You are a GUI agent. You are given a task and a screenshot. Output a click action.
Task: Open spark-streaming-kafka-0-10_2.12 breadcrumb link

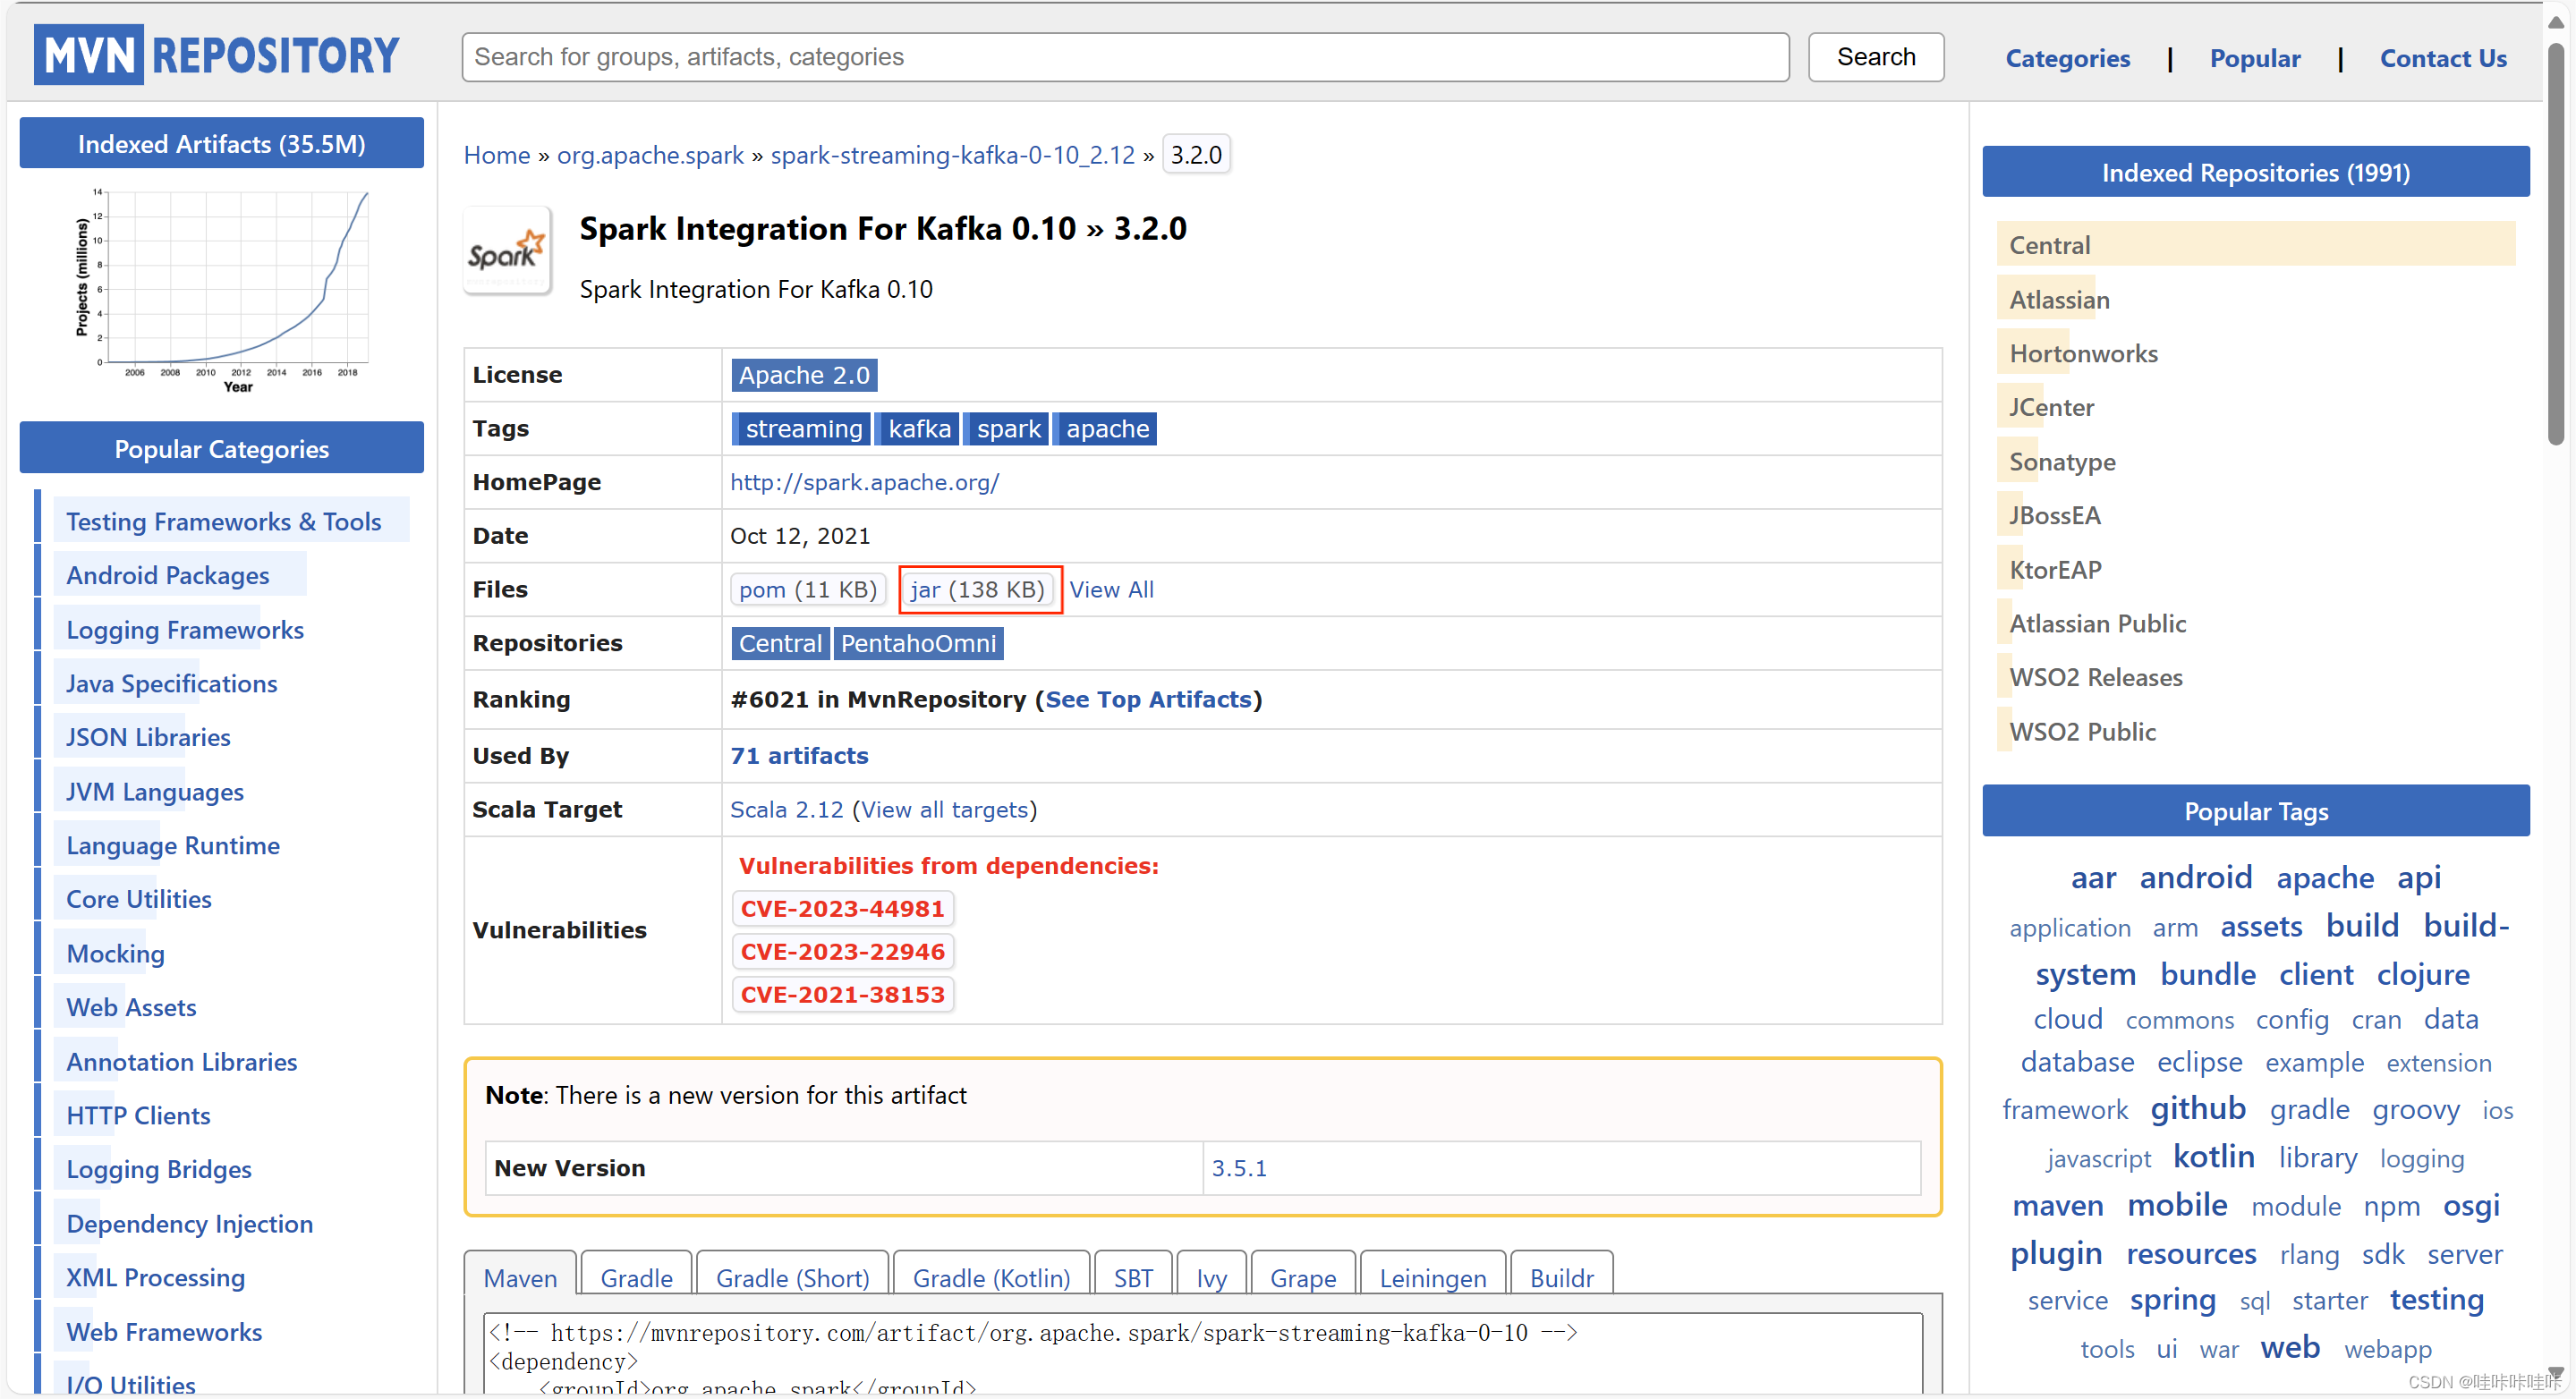(x=952, y=155)
